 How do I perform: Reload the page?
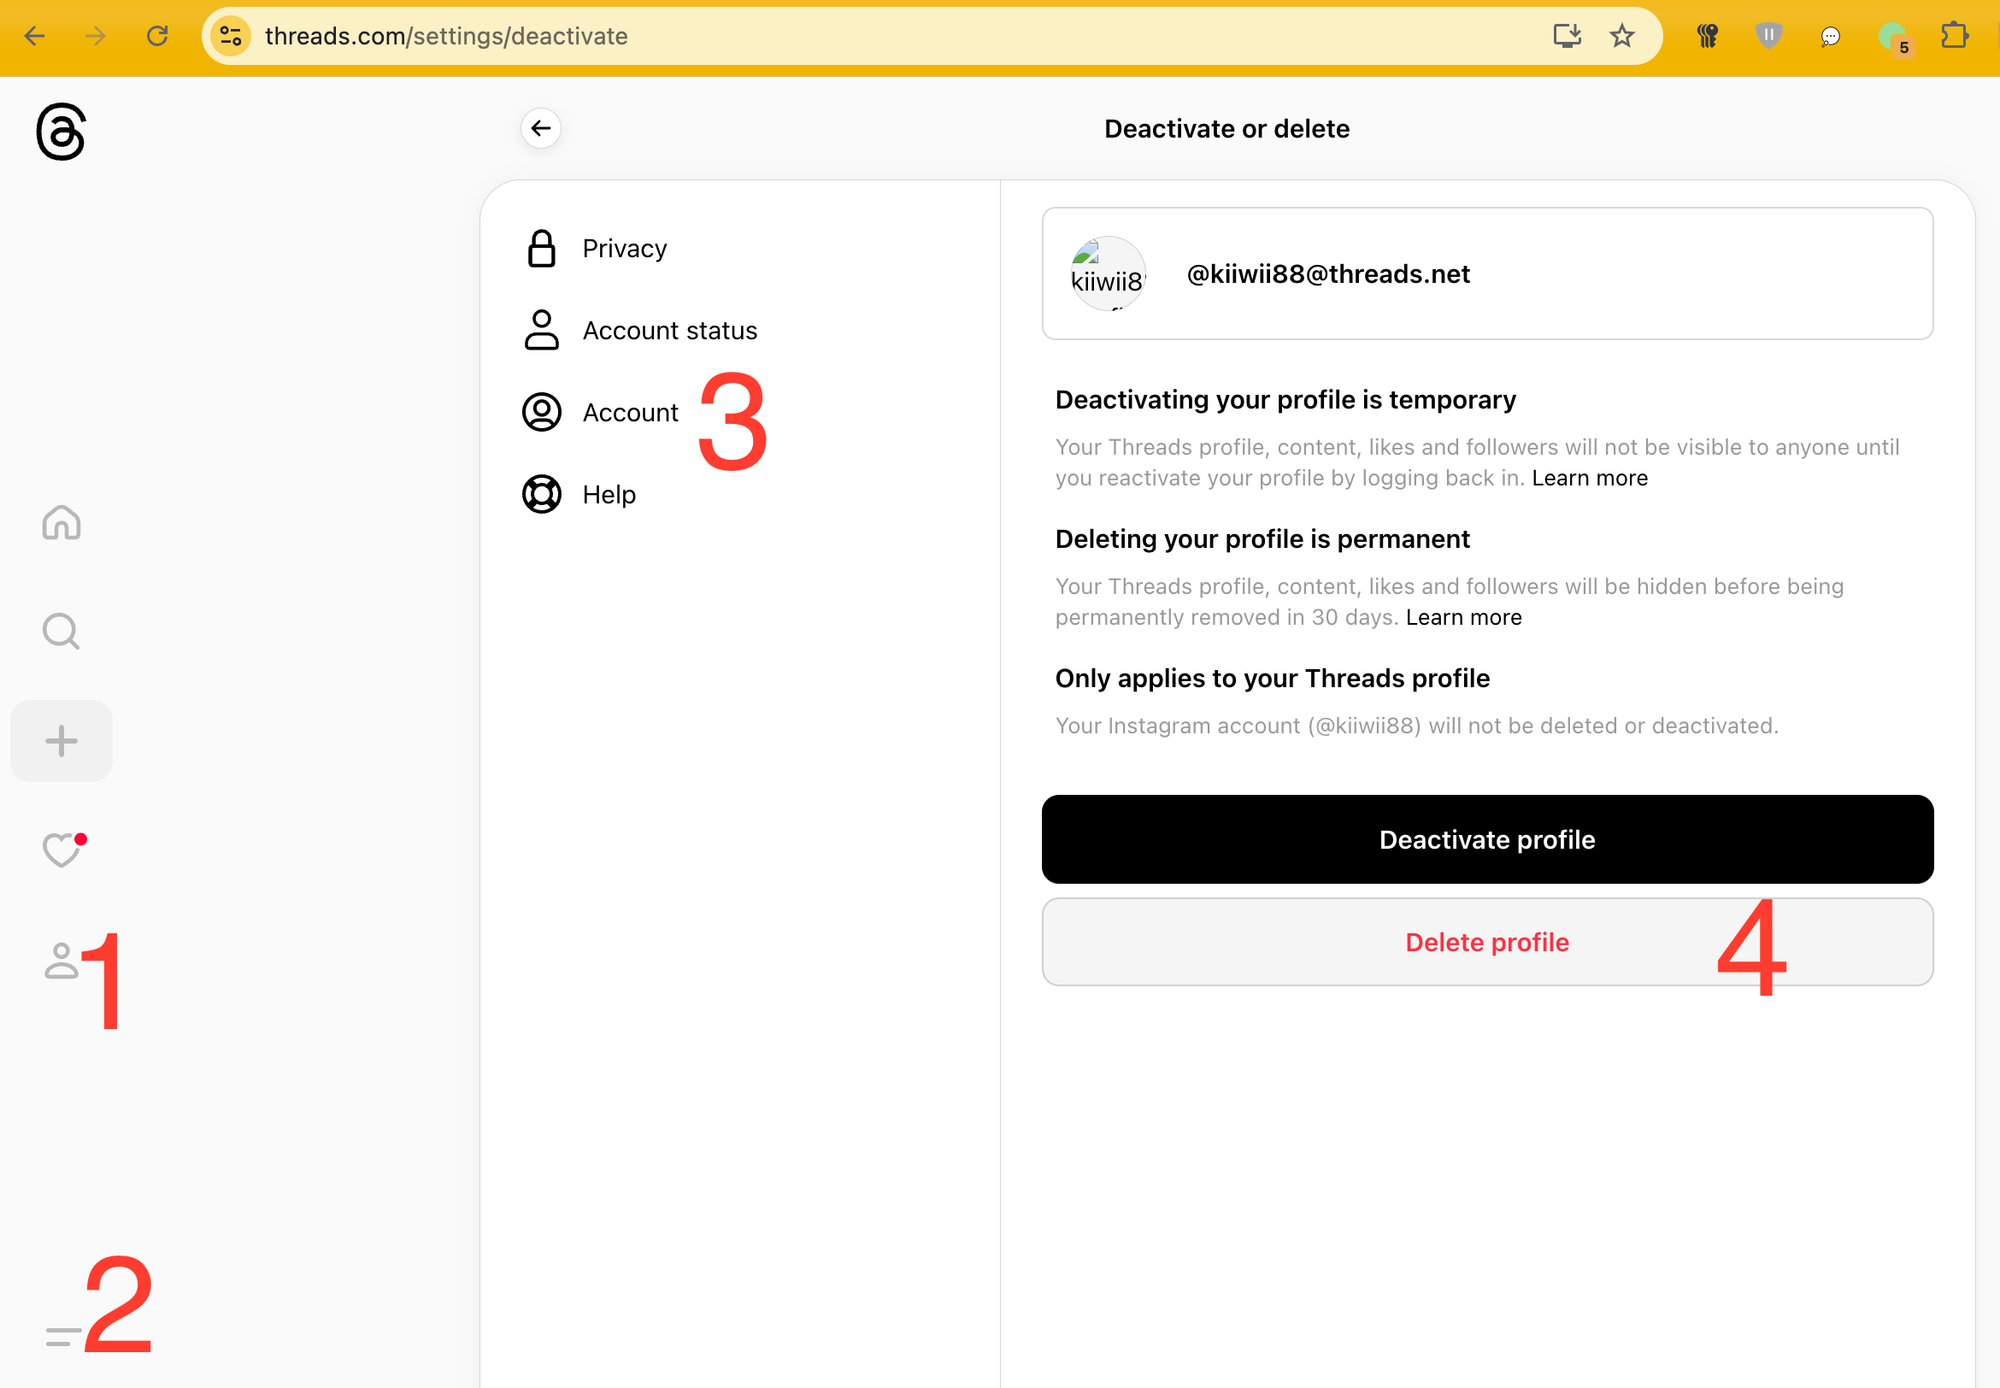coord(157,36)
